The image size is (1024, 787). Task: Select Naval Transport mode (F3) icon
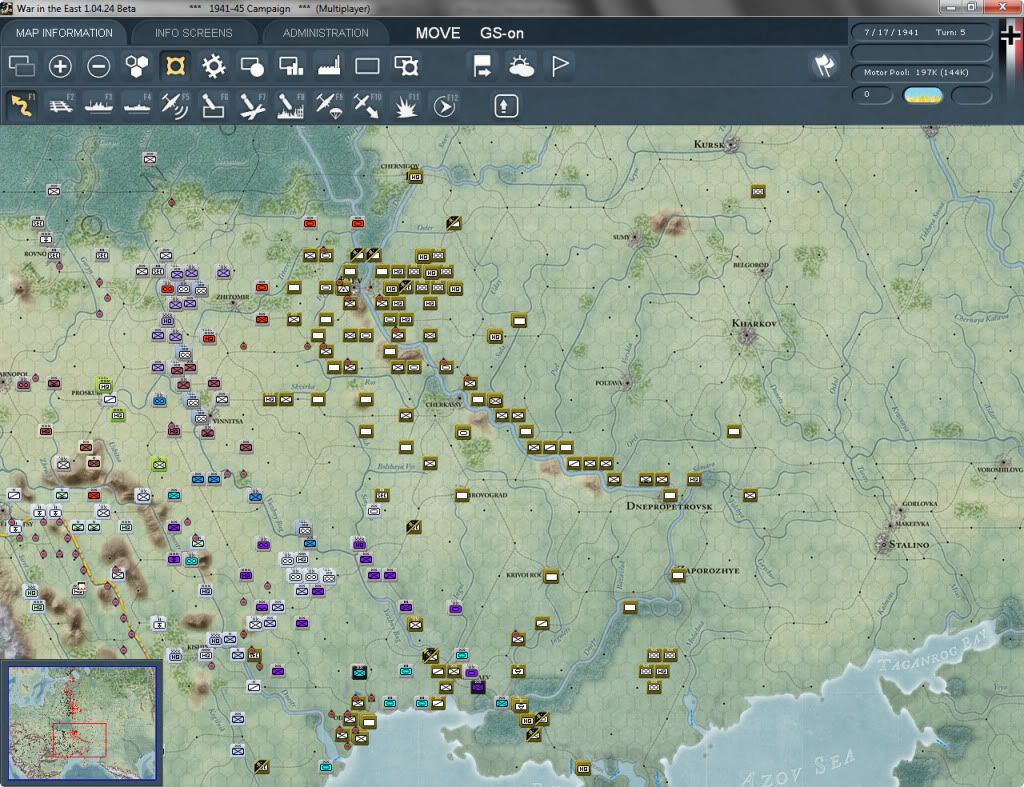pyautogui.click(x=99, y=105)
